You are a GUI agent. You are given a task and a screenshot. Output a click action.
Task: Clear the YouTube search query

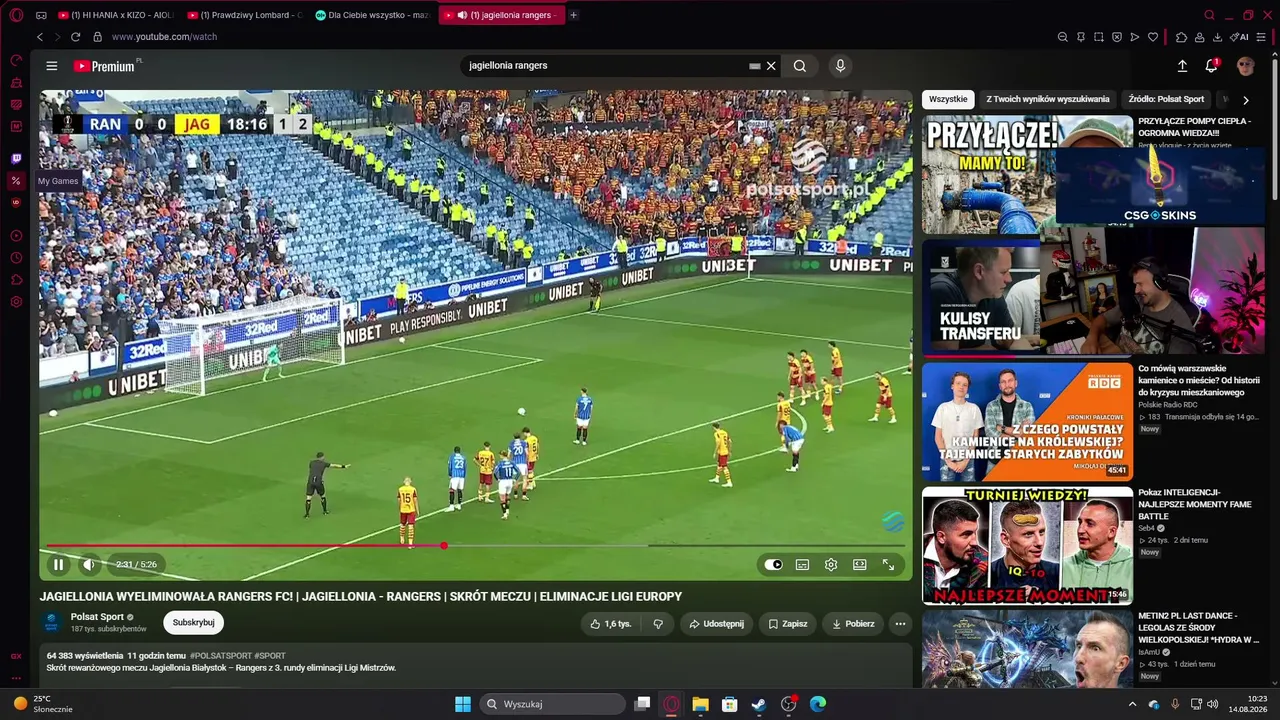(771, 66)
